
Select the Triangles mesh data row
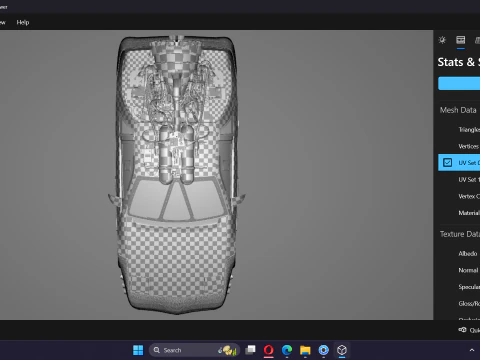pos(459,130)
